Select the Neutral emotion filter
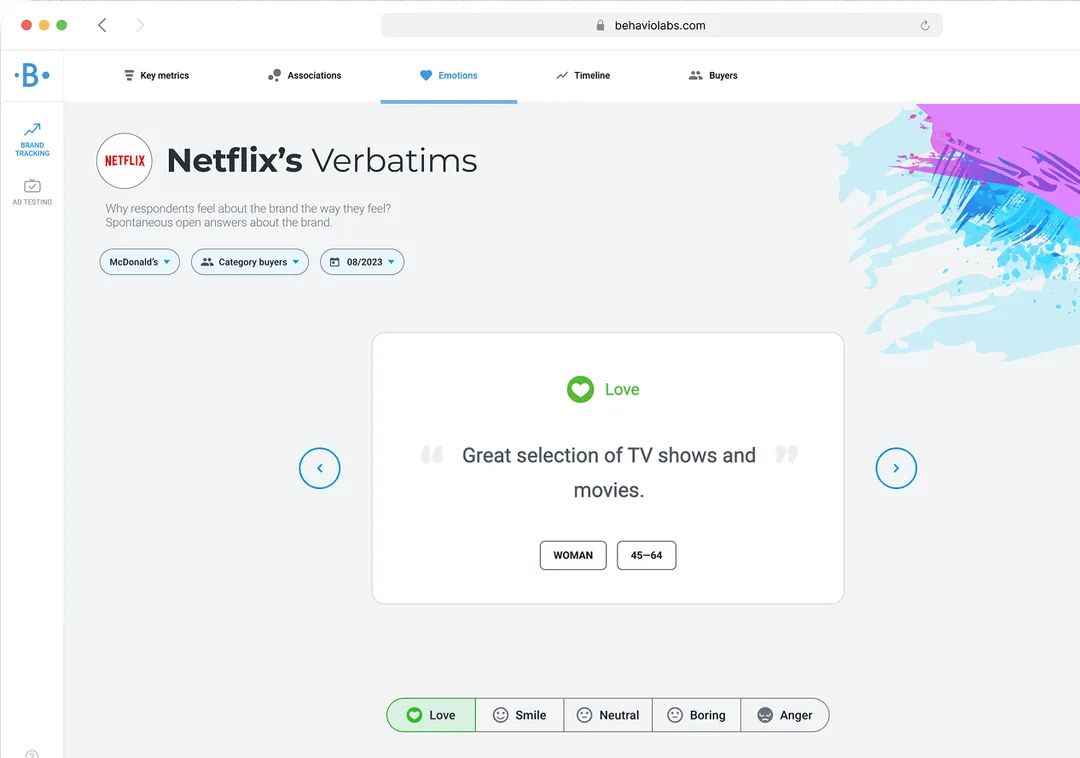This screenshot has width=1080, height=758. [608, 715]
